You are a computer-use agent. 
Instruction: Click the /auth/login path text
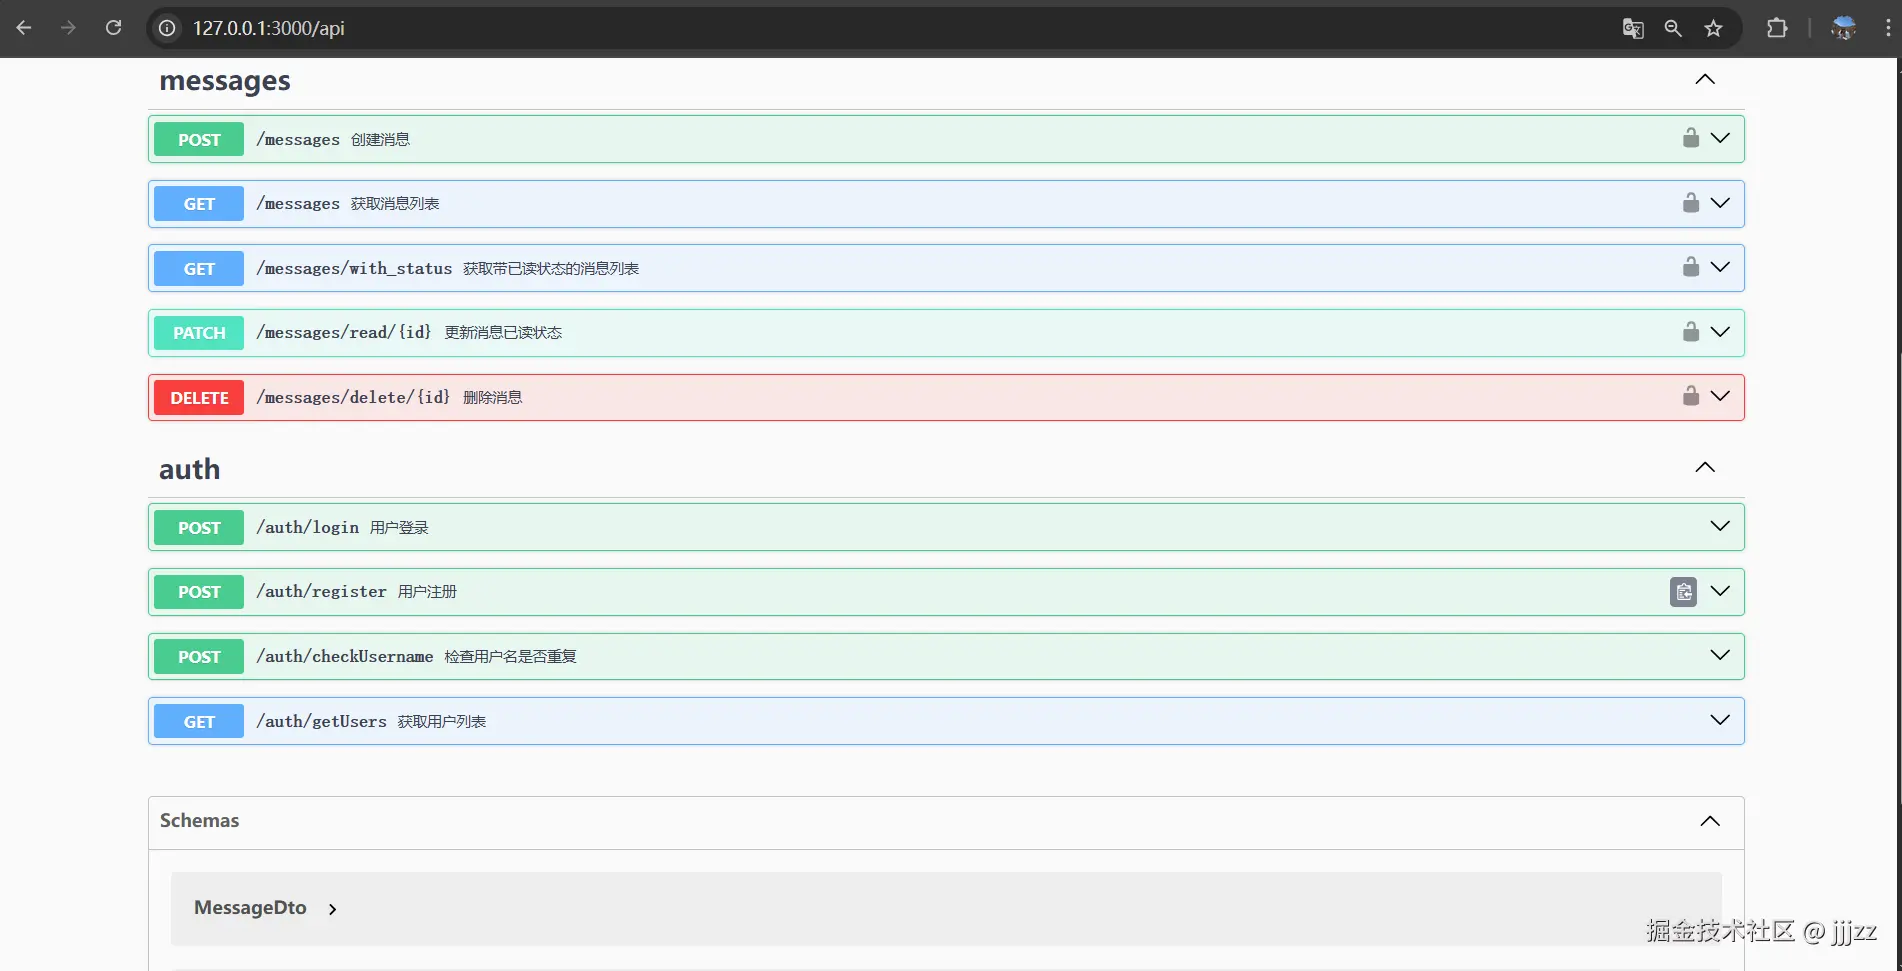(307, 527)
